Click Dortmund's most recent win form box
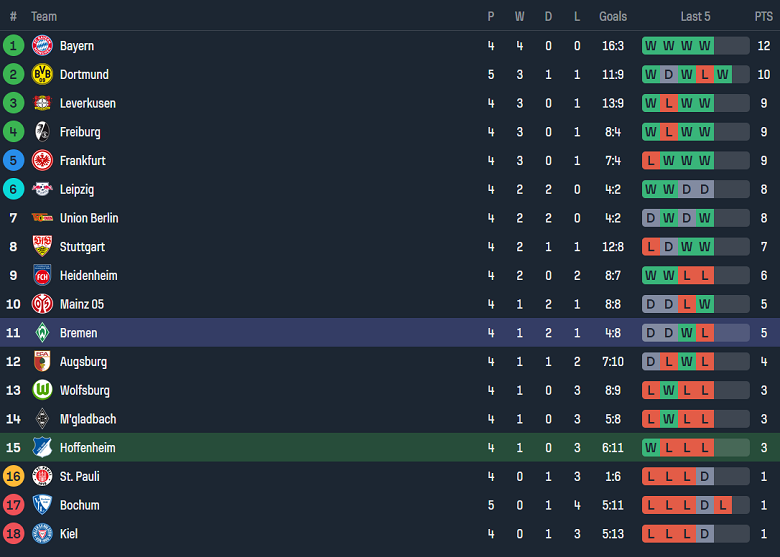Image resolution: width=780 pixels, height=557 pixels. 723,74
